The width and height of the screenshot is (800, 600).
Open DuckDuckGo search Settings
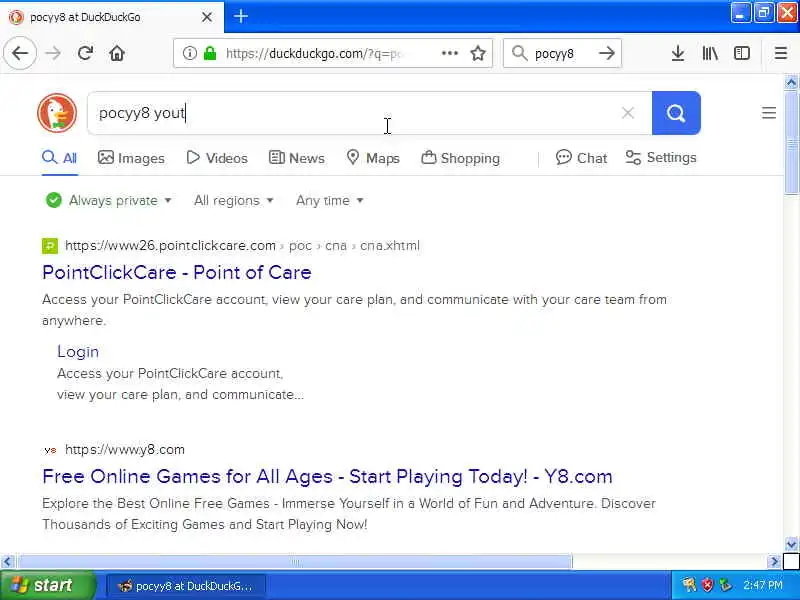[661, 158]
